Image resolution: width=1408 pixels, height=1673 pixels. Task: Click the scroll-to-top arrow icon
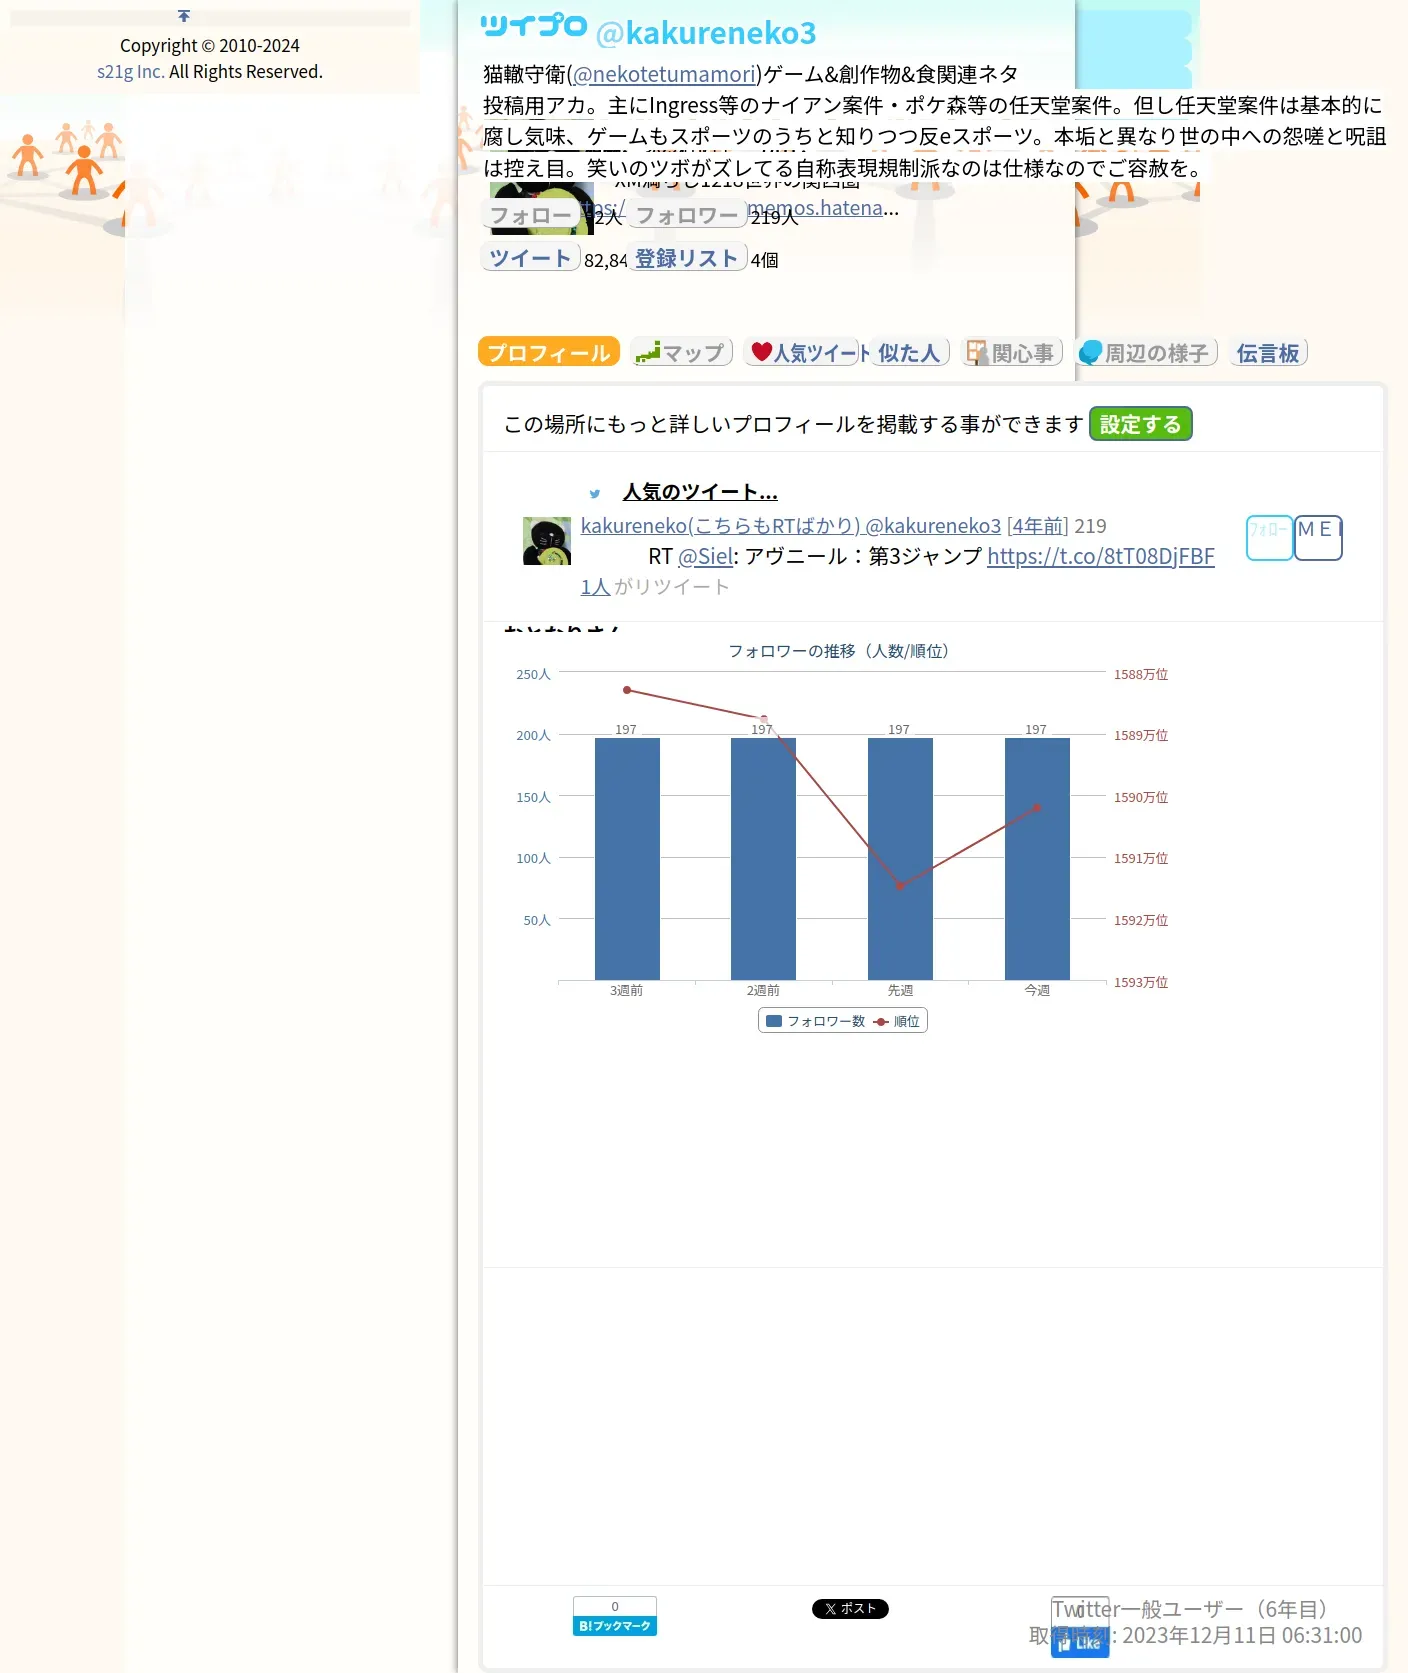(184, 15)
